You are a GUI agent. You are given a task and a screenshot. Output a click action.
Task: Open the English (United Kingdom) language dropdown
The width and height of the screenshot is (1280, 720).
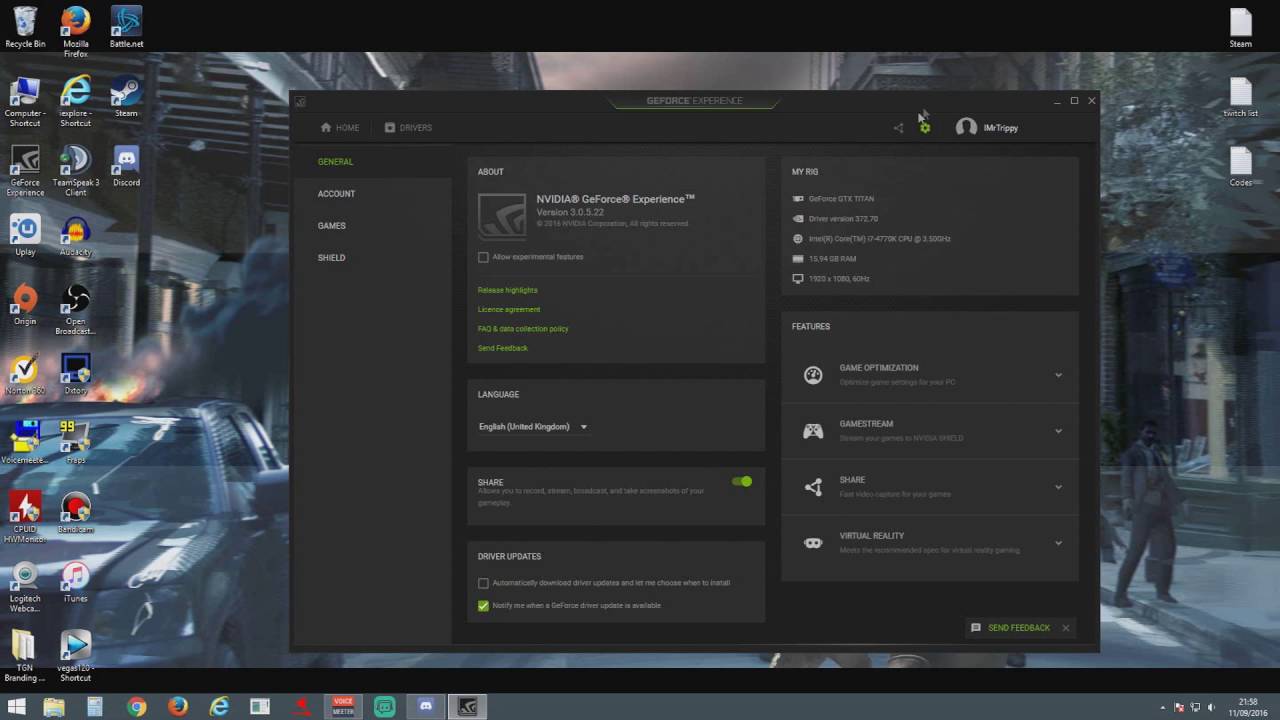[x=533, y=427]
